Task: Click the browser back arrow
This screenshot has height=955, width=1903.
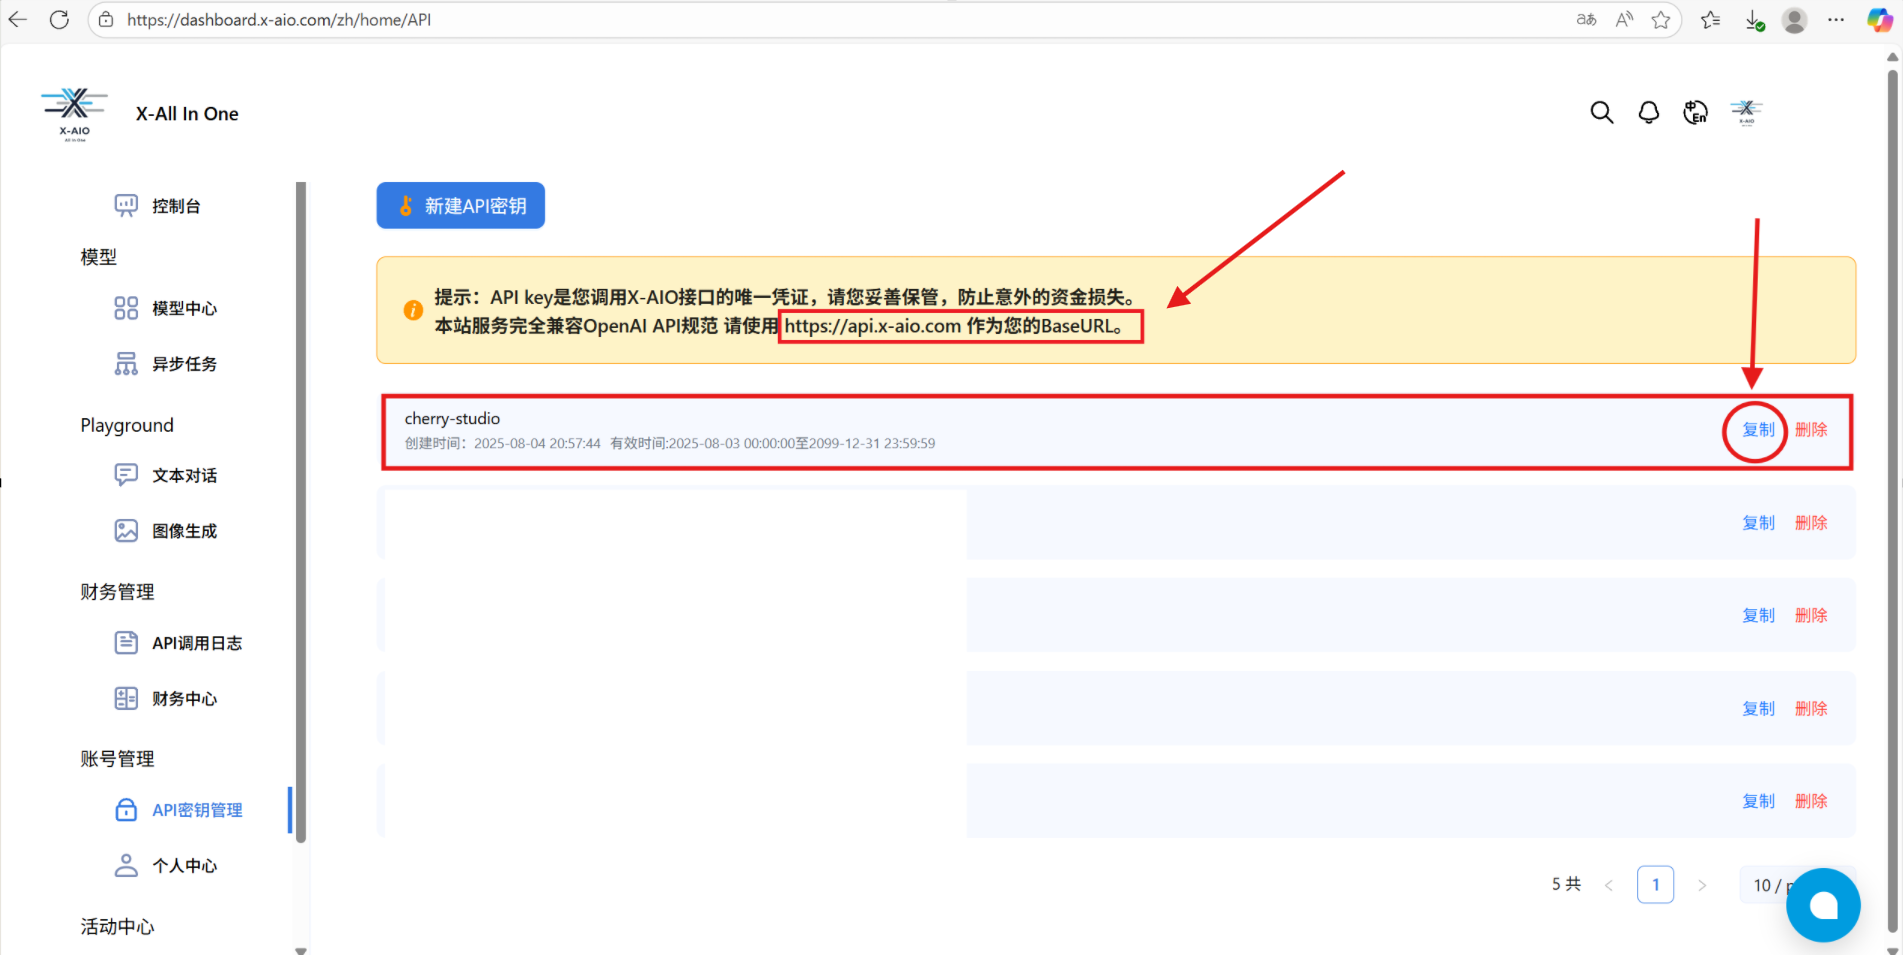Action: coord(18,19)
